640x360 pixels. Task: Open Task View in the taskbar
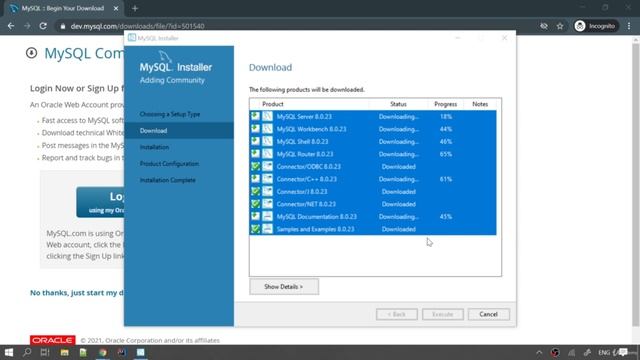(x=45, y=352)
